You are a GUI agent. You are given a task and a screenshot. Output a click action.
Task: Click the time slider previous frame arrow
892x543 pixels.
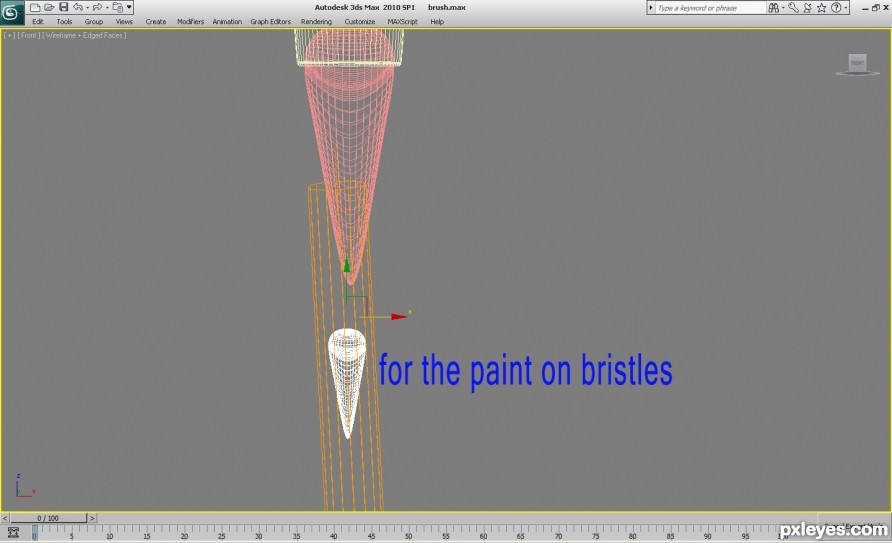click(5, 518)
